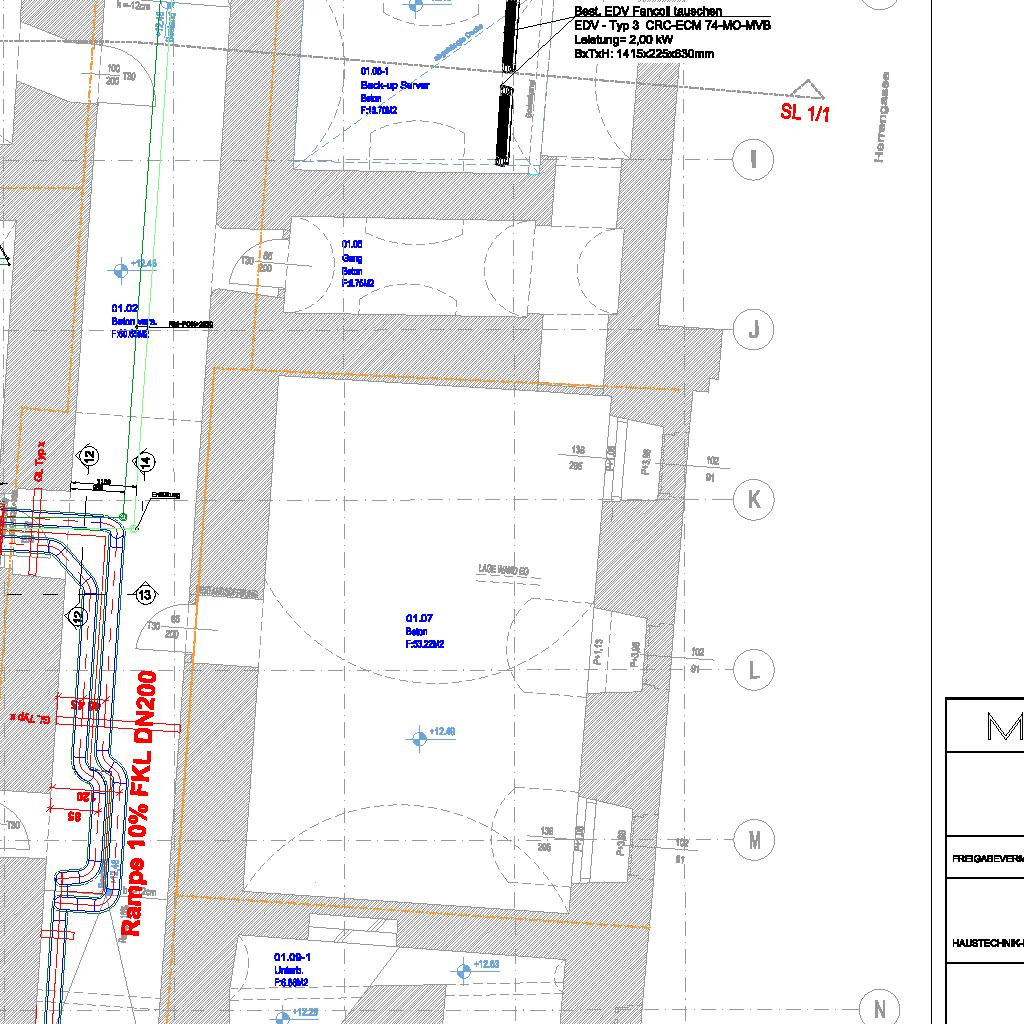This screenshot has width=1024, height=1024.
Task: Pick the grid axis bubble L
Action: [x=753, y=669]
